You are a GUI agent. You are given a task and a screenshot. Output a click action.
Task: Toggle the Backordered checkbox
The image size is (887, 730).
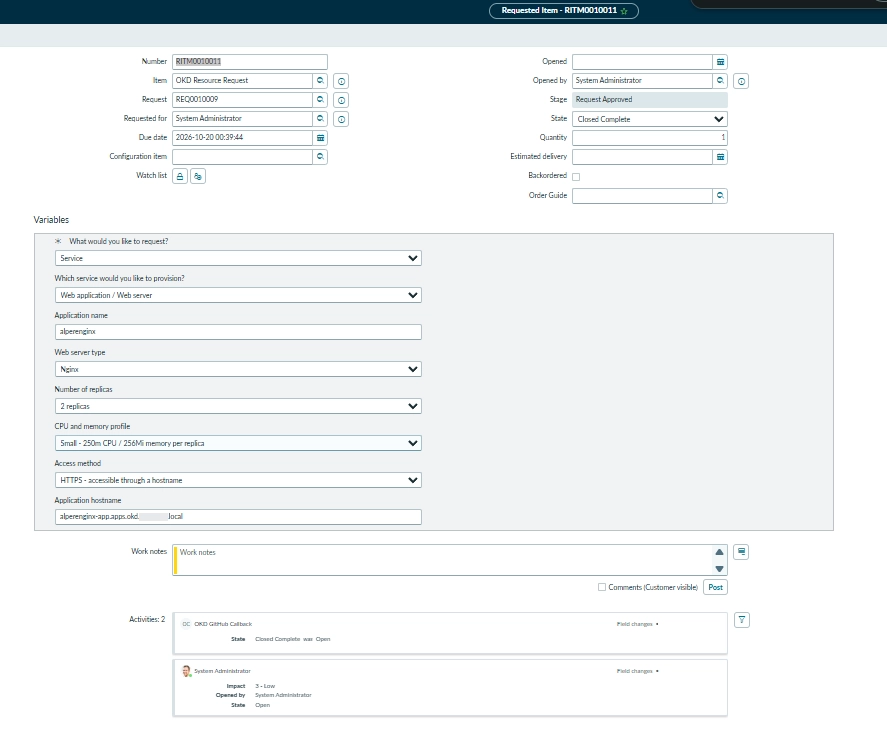pyautogui.click(x=576, y=177)
